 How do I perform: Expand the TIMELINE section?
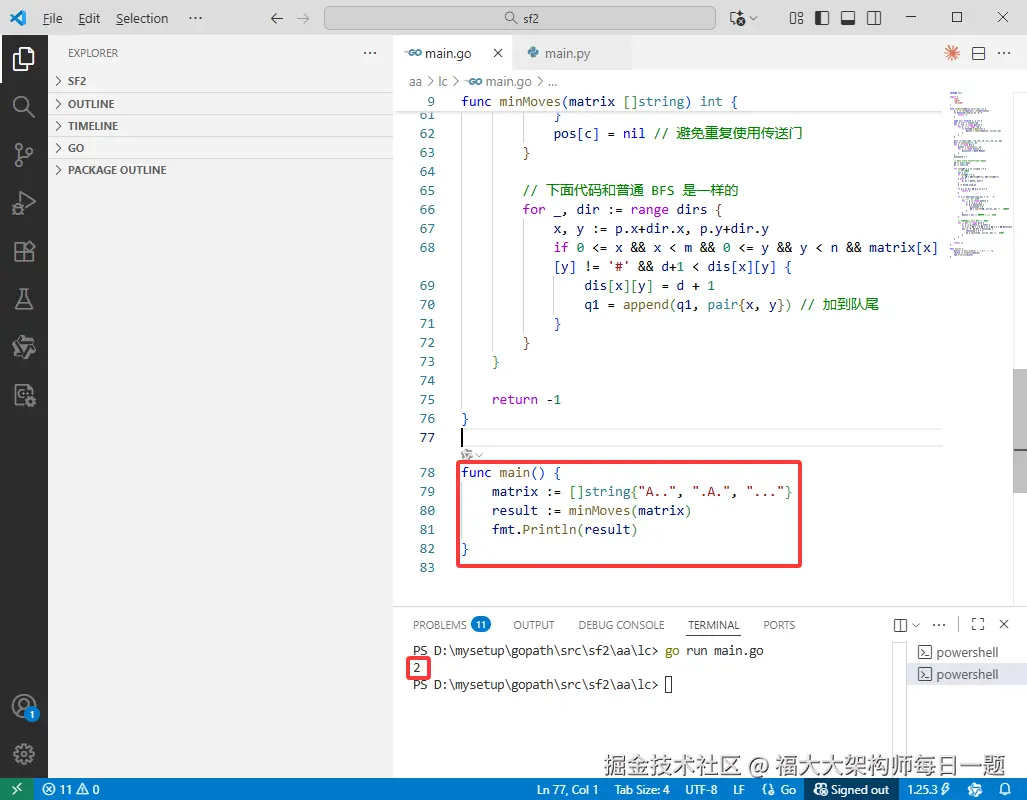coord(220,126)
